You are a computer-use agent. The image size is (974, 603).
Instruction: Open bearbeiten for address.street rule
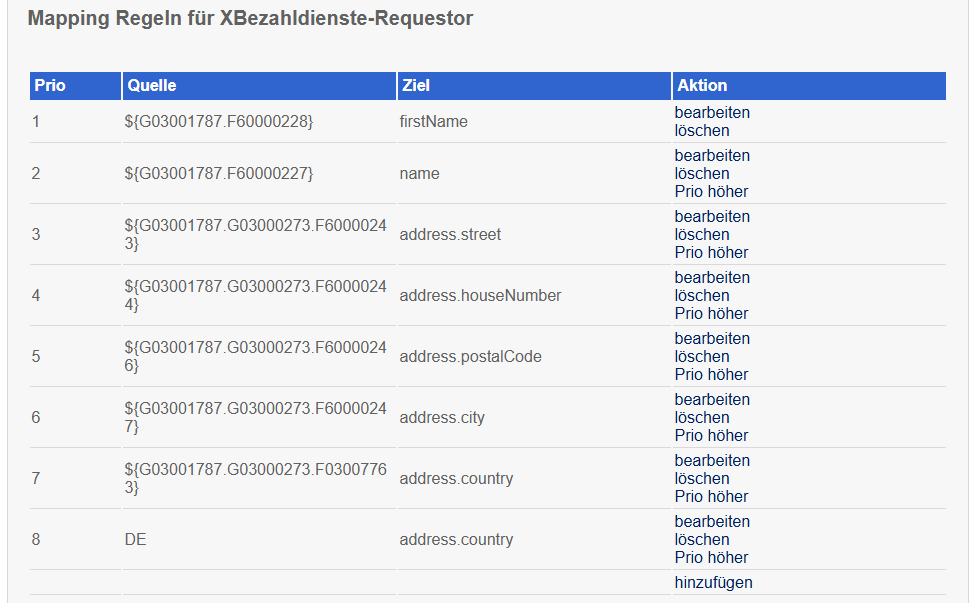click(x=712, y=216)
